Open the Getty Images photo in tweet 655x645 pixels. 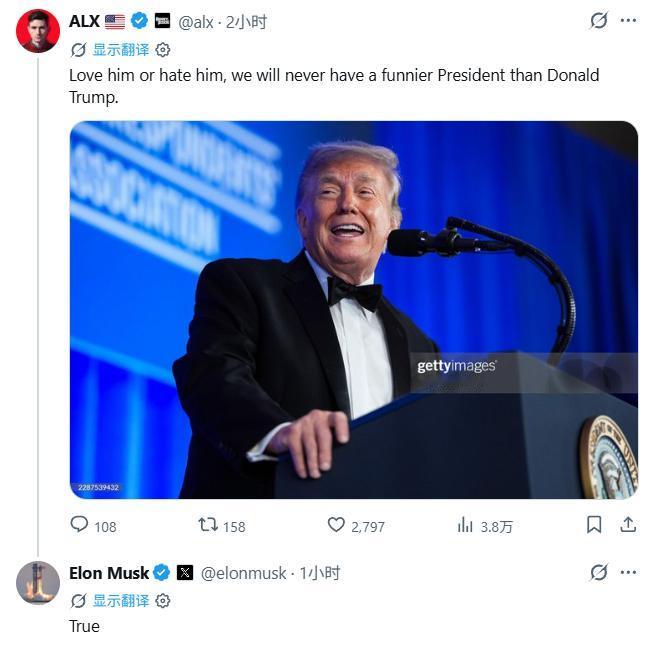point(353,310)
